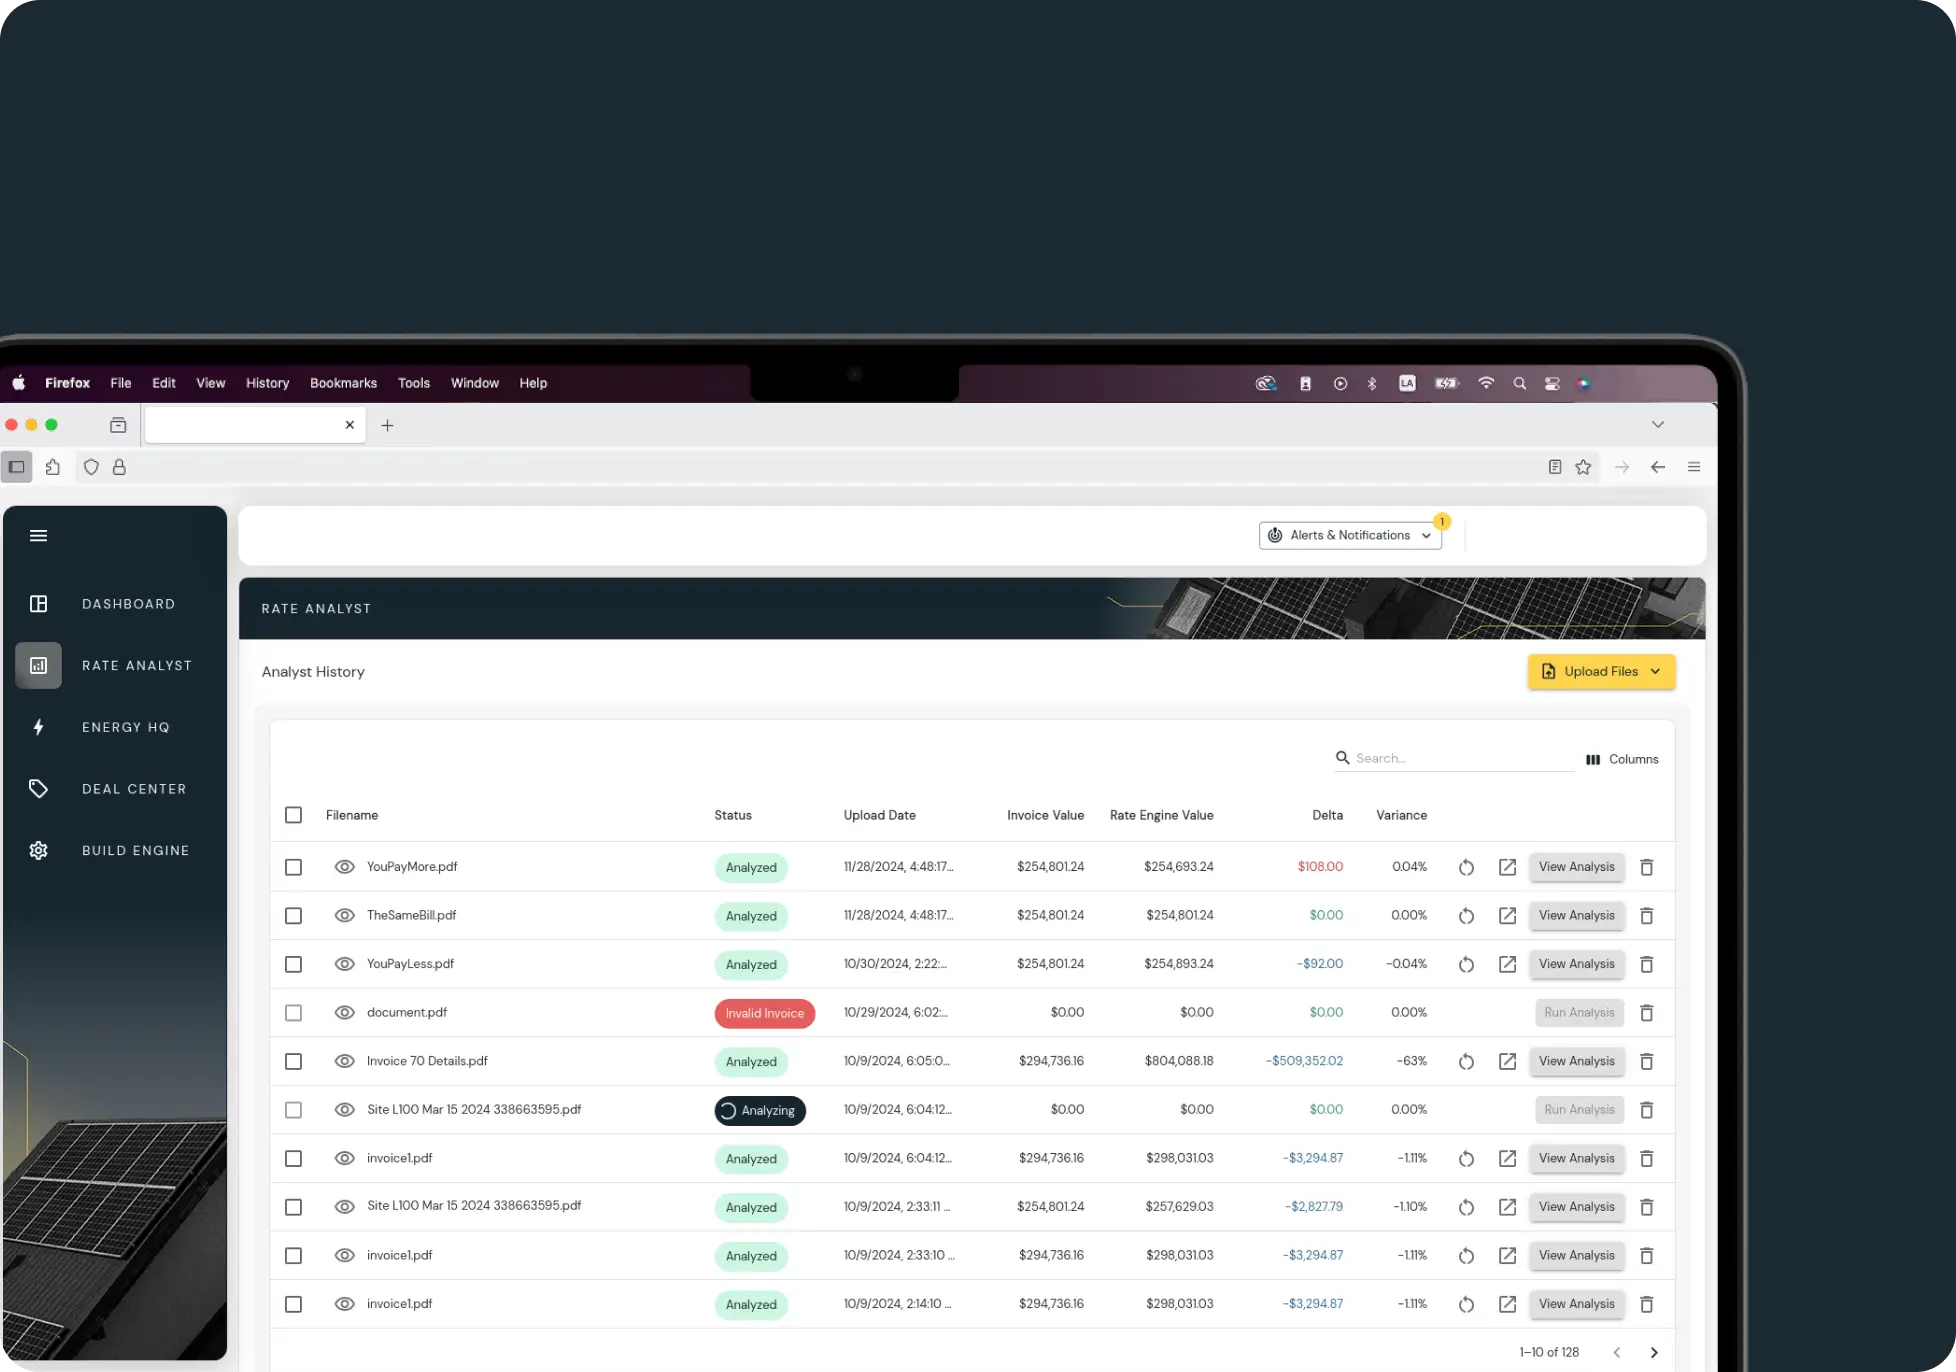This screenshot has width=1956, height=1372.
Task: Open TheSameBill.pdf in external view icon
Action: pos(1507,916)
